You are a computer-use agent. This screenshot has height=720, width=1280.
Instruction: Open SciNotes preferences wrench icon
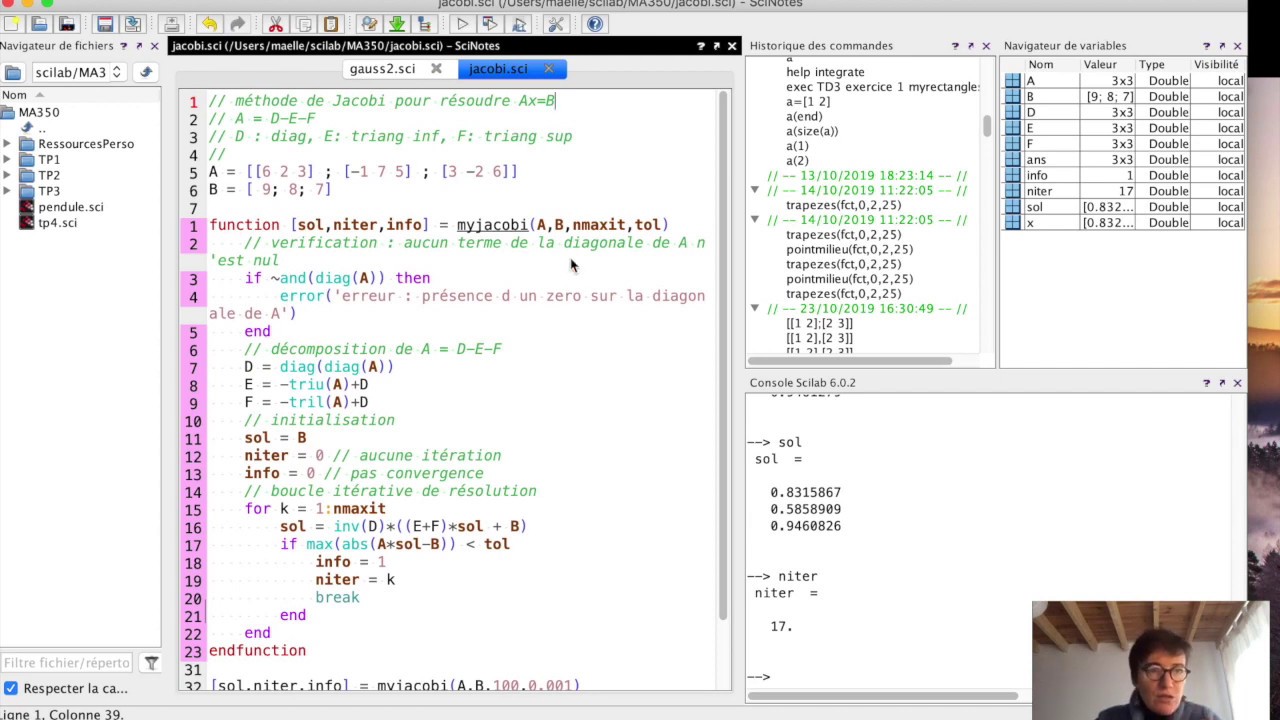(x=556, y=24)
